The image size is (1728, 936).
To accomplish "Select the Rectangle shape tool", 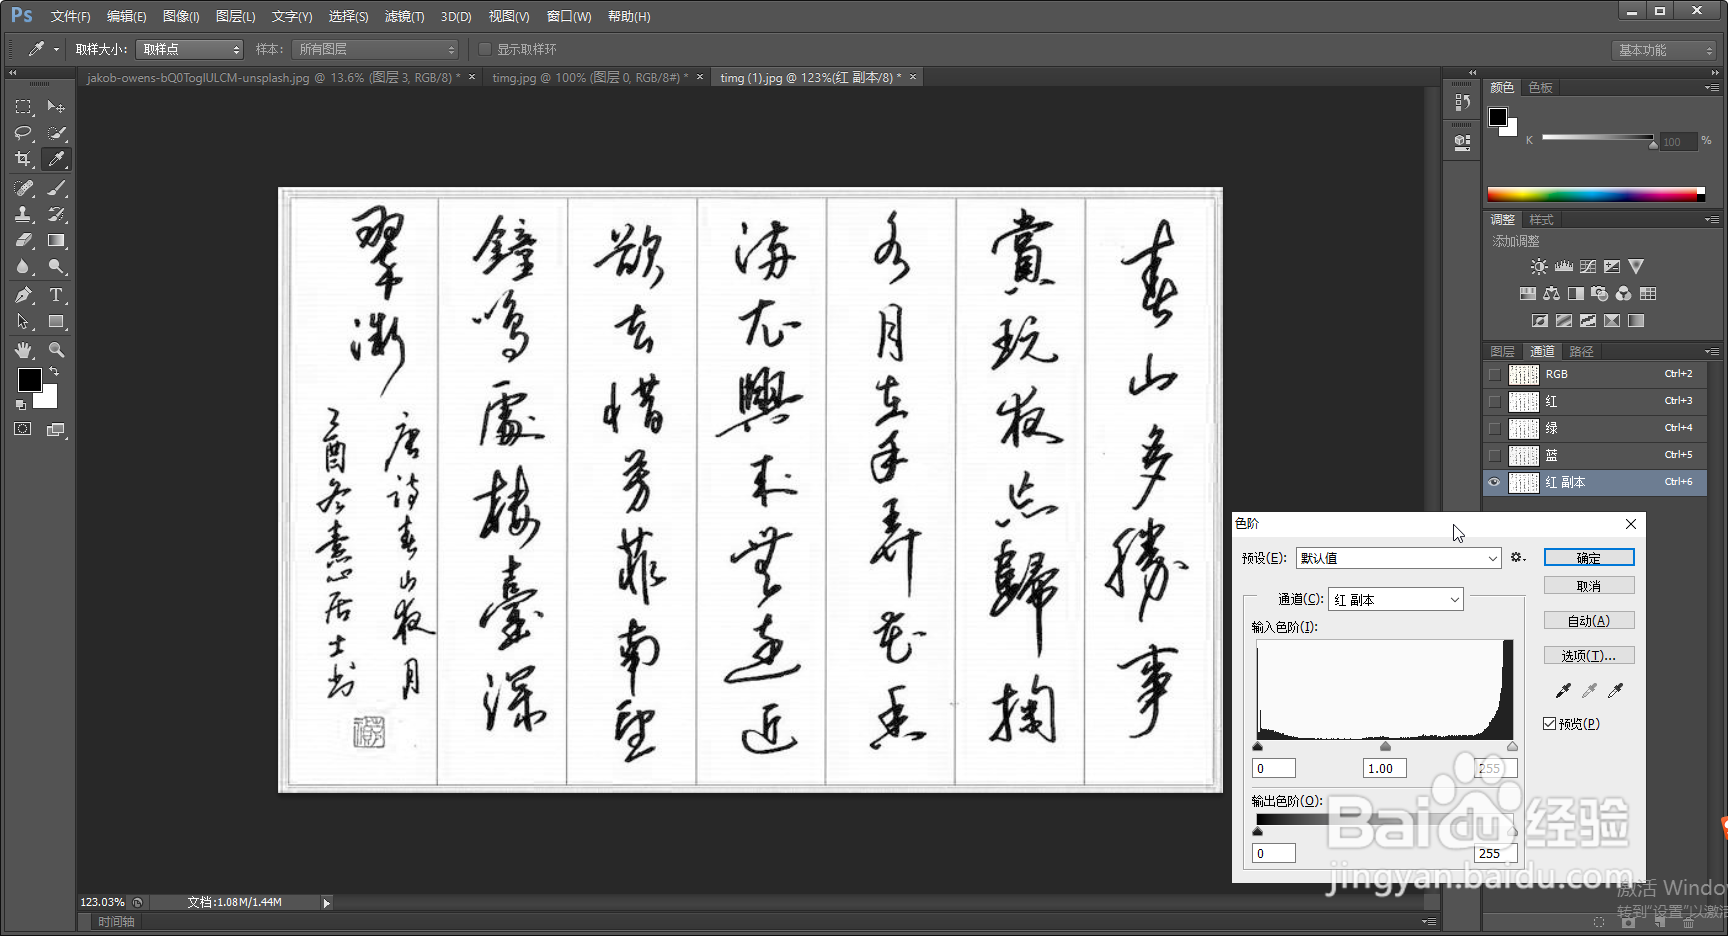I will (x=56, y=322).
